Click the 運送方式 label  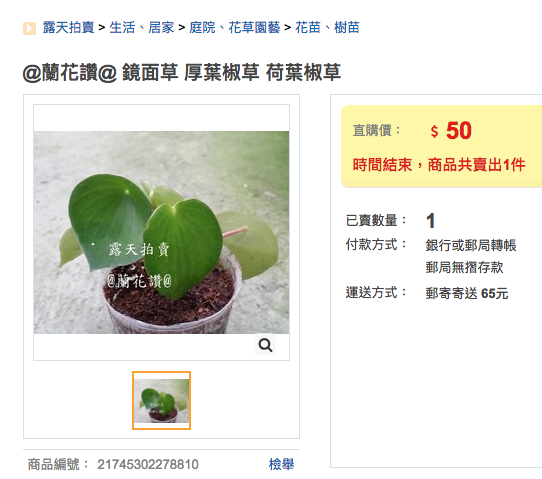coord(376,292)
